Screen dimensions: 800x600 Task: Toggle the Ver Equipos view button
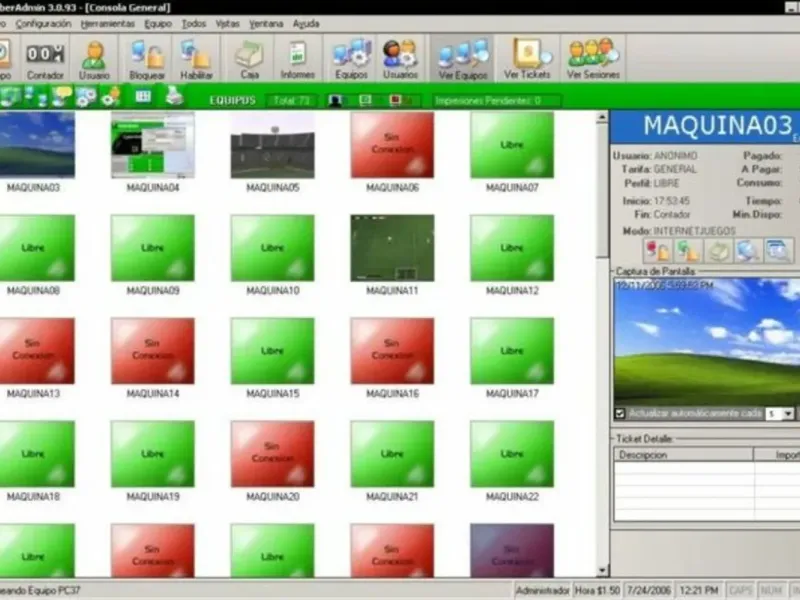[463, 58]
